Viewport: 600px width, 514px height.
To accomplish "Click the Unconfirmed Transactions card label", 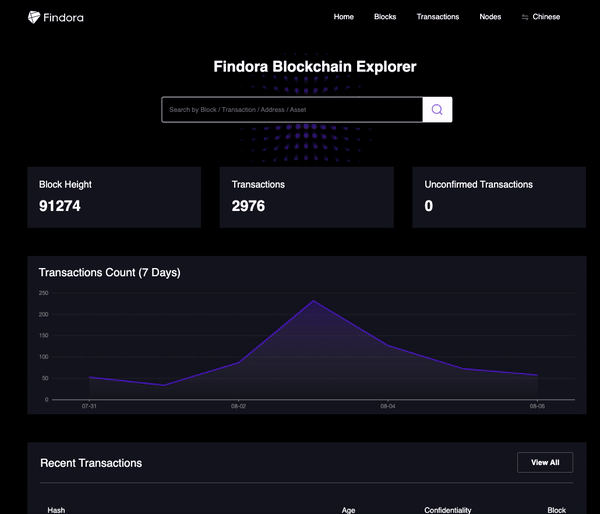I will click(x=478, y=184).
